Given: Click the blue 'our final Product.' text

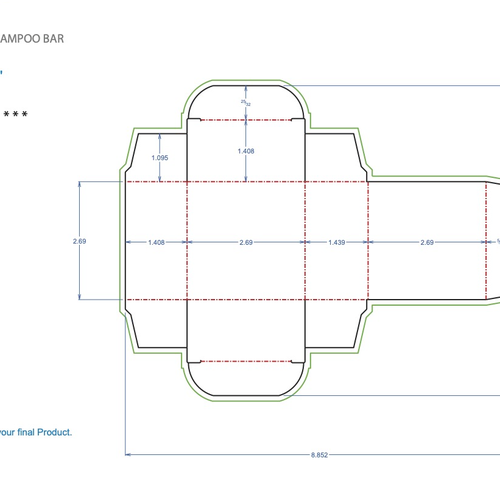Looking at the screenshot, I should [36, 432].
